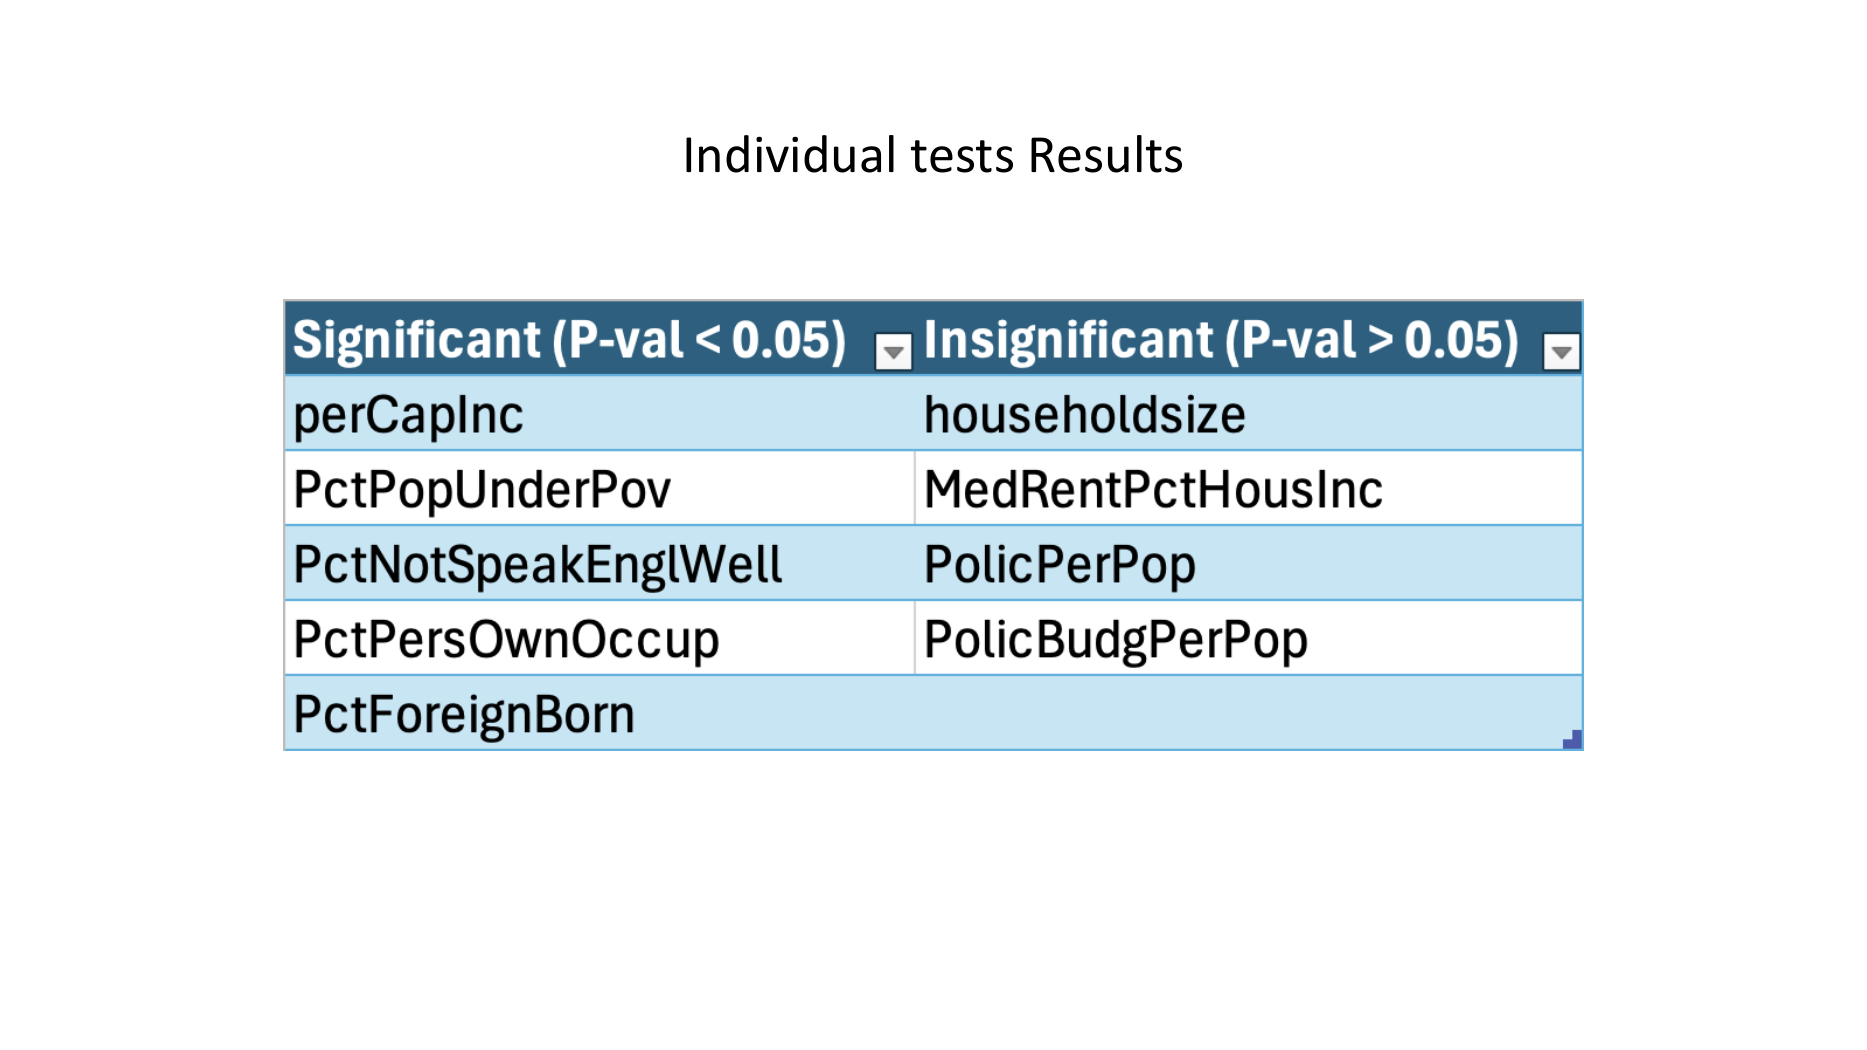Click the perCapInc cell

600,413
